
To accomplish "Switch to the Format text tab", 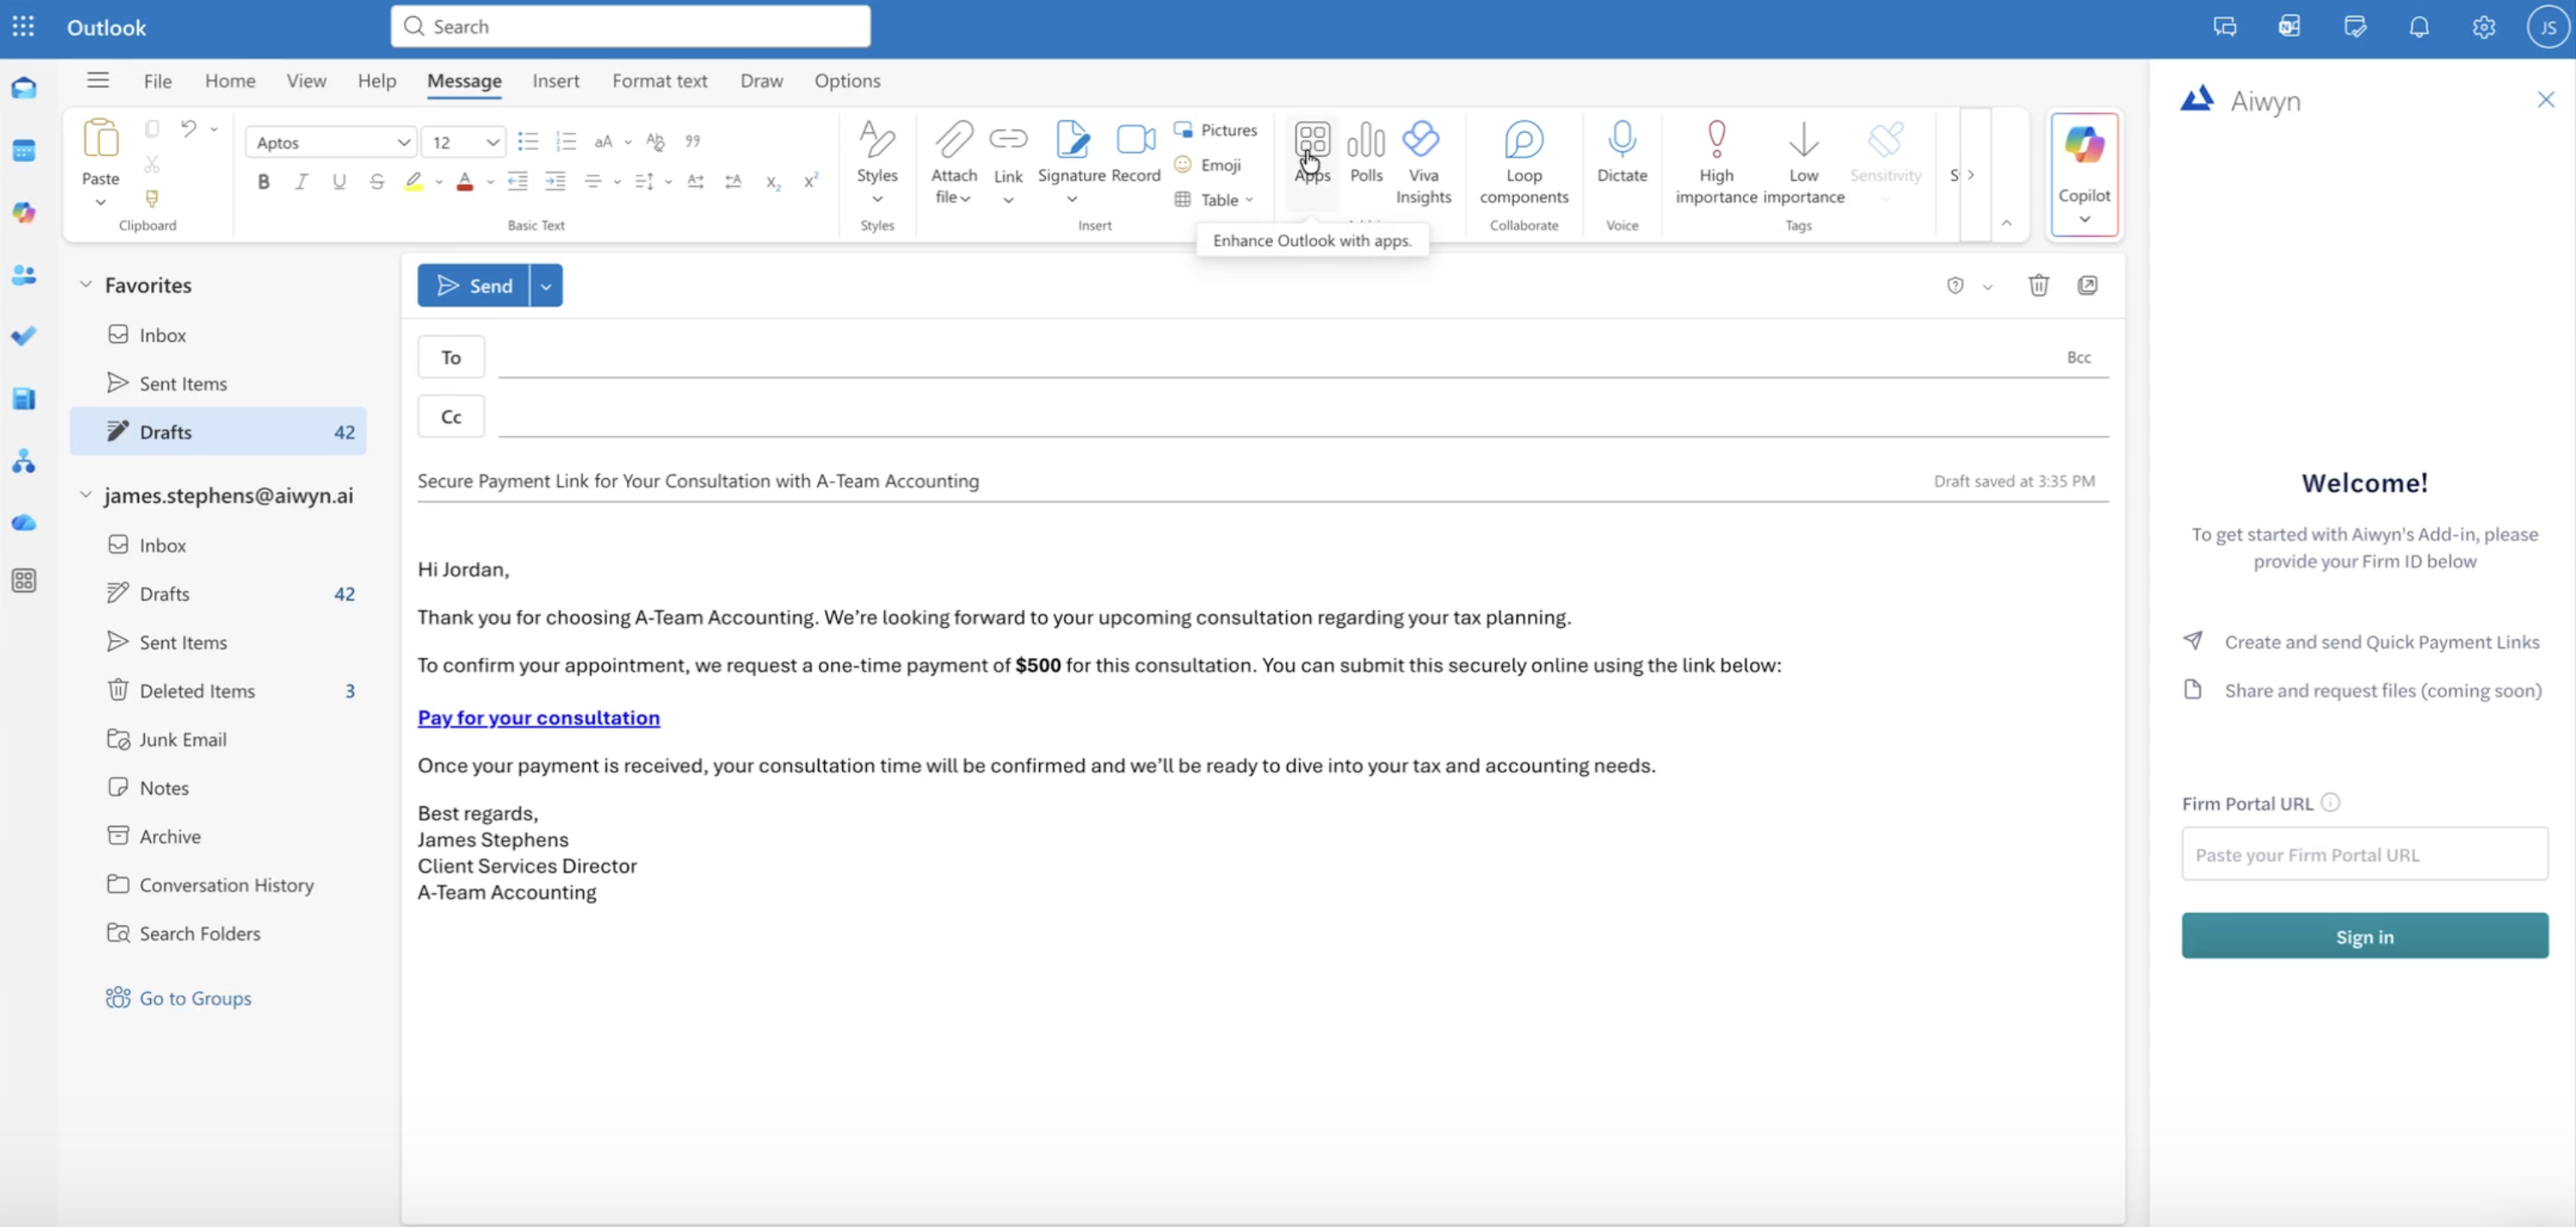I will 659,80.
